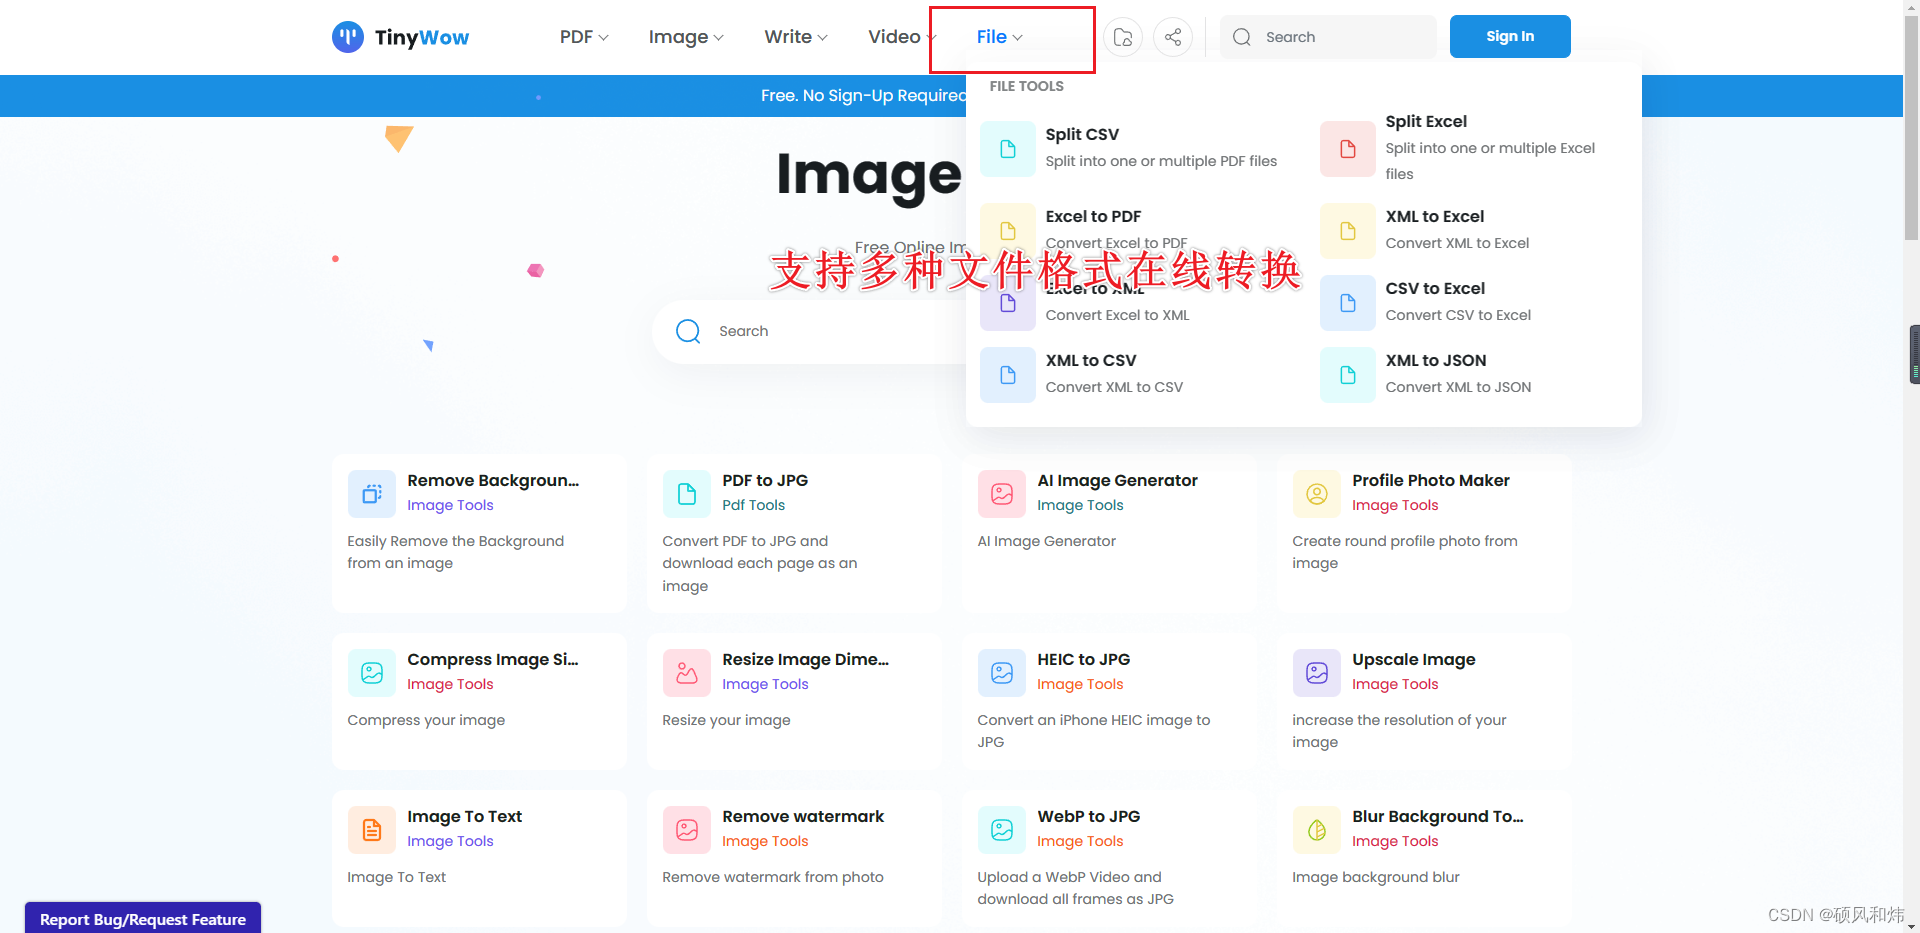Click 'Convert XML to CSV' description
1920x933 pixels.
[1114, 388]
